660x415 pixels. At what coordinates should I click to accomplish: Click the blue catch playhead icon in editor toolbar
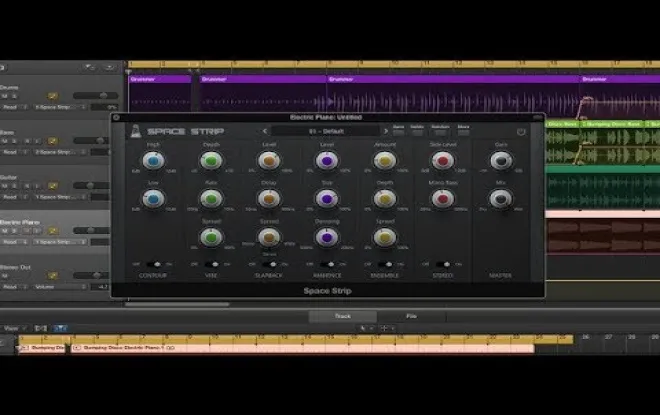(60, 328)
